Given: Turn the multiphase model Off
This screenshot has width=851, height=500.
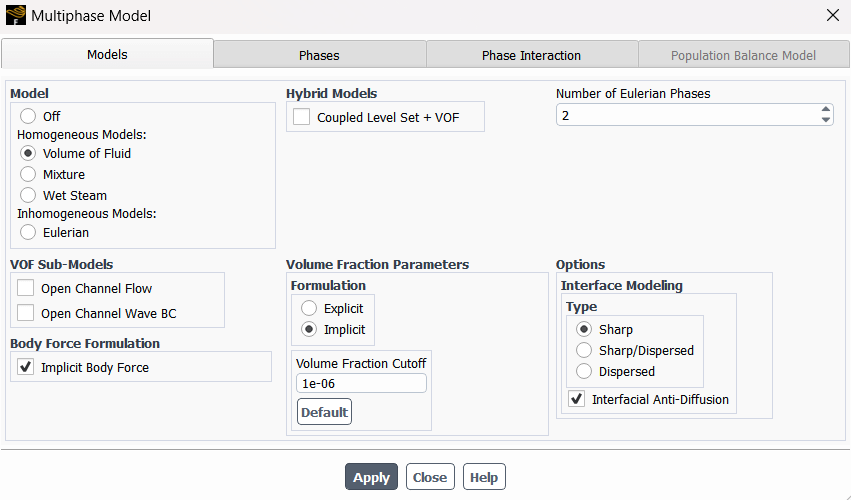Looking at the screenshot, I should click(x=28, y=116).
